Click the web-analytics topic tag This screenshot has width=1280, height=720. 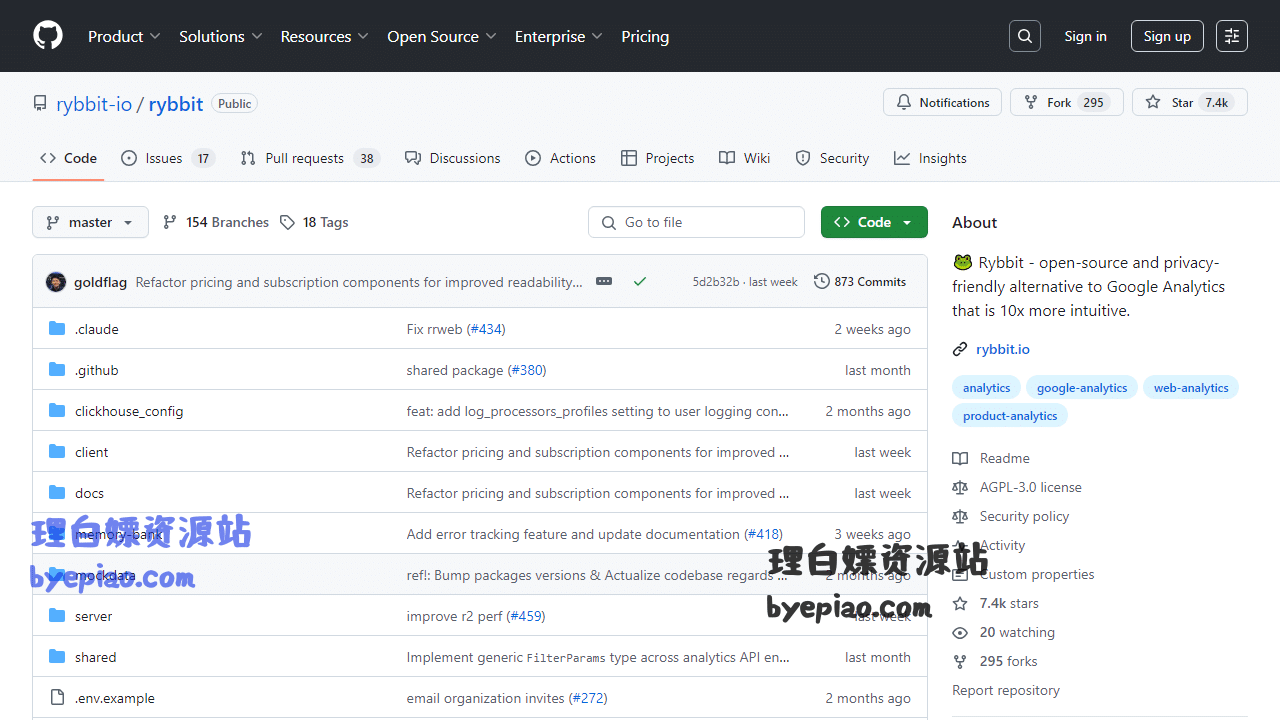1191,388
